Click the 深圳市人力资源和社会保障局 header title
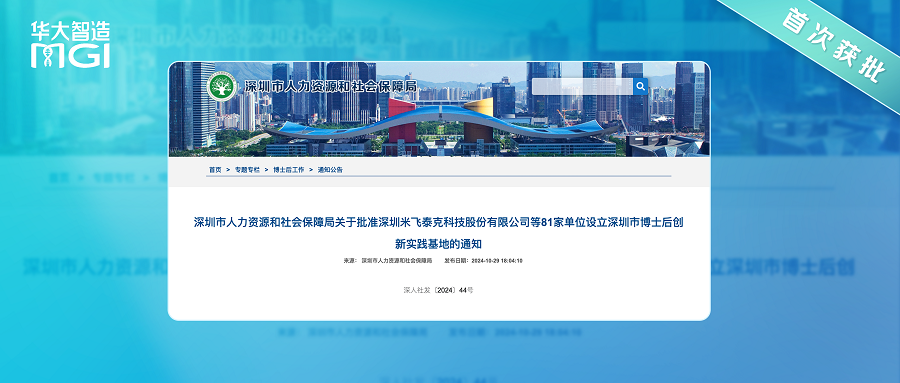Viewport: 900px width, 383px height. tap(331, 88)
